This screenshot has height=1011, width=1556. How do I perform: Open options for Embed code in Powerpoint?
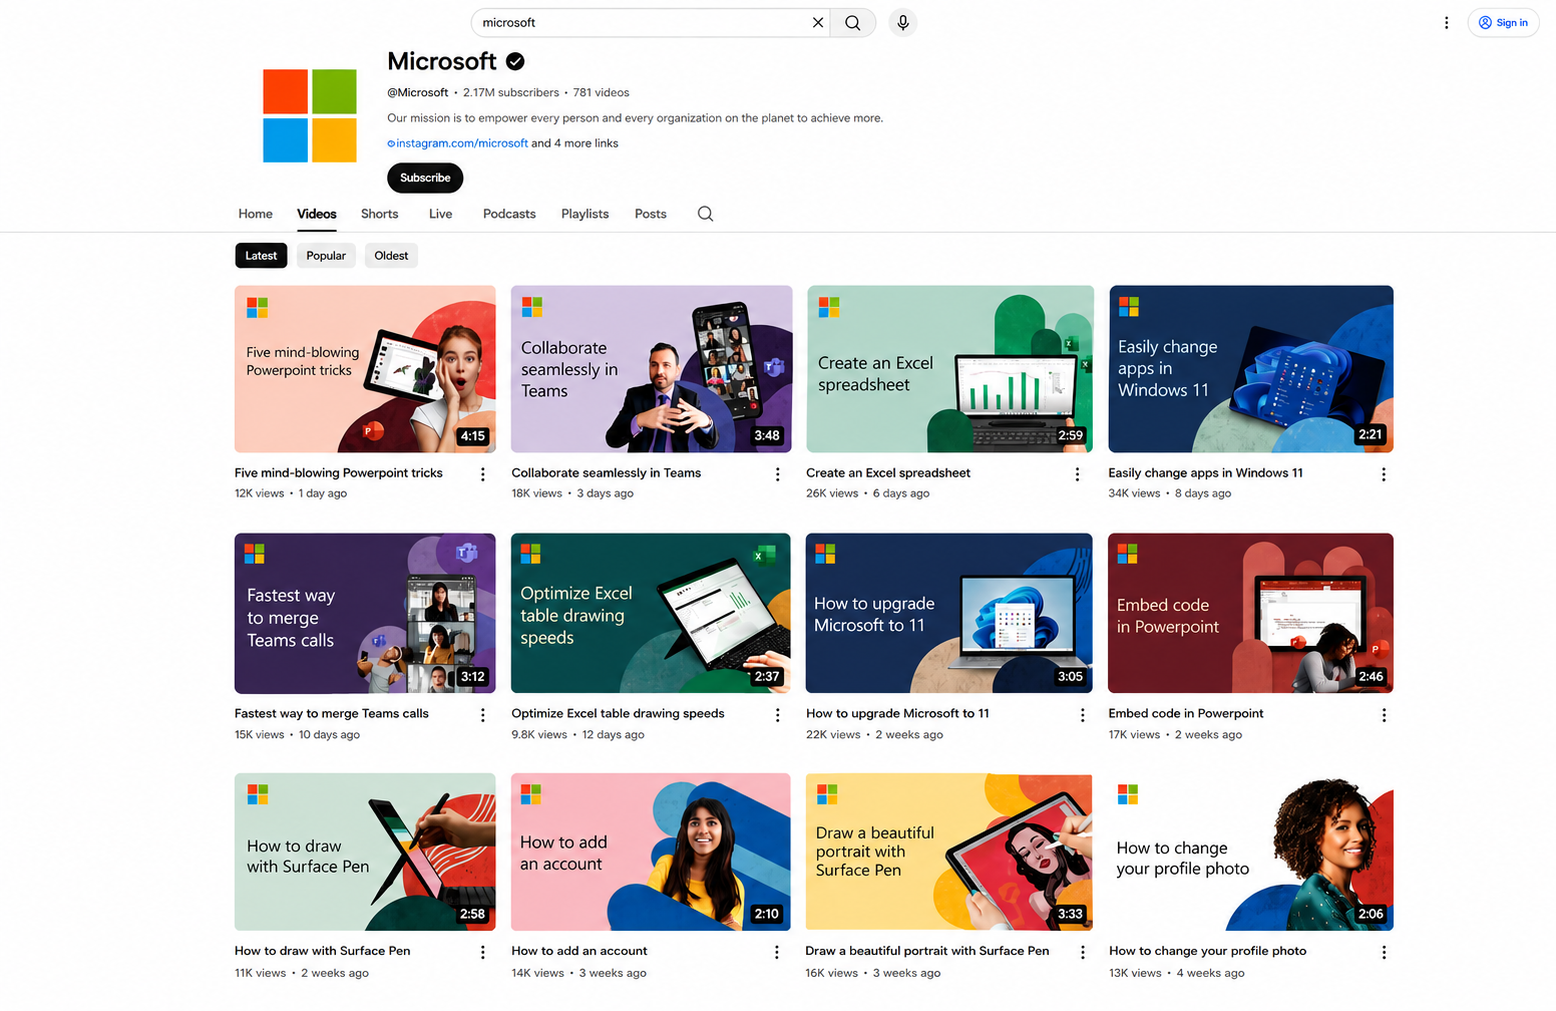tap(1384, 715)
